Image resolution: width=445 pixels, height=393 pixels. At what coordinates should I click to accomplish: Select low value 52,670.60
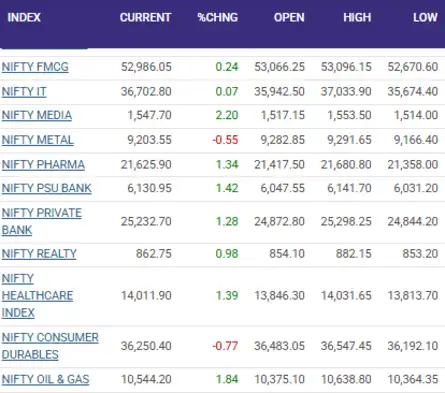(x=413, y=67)
